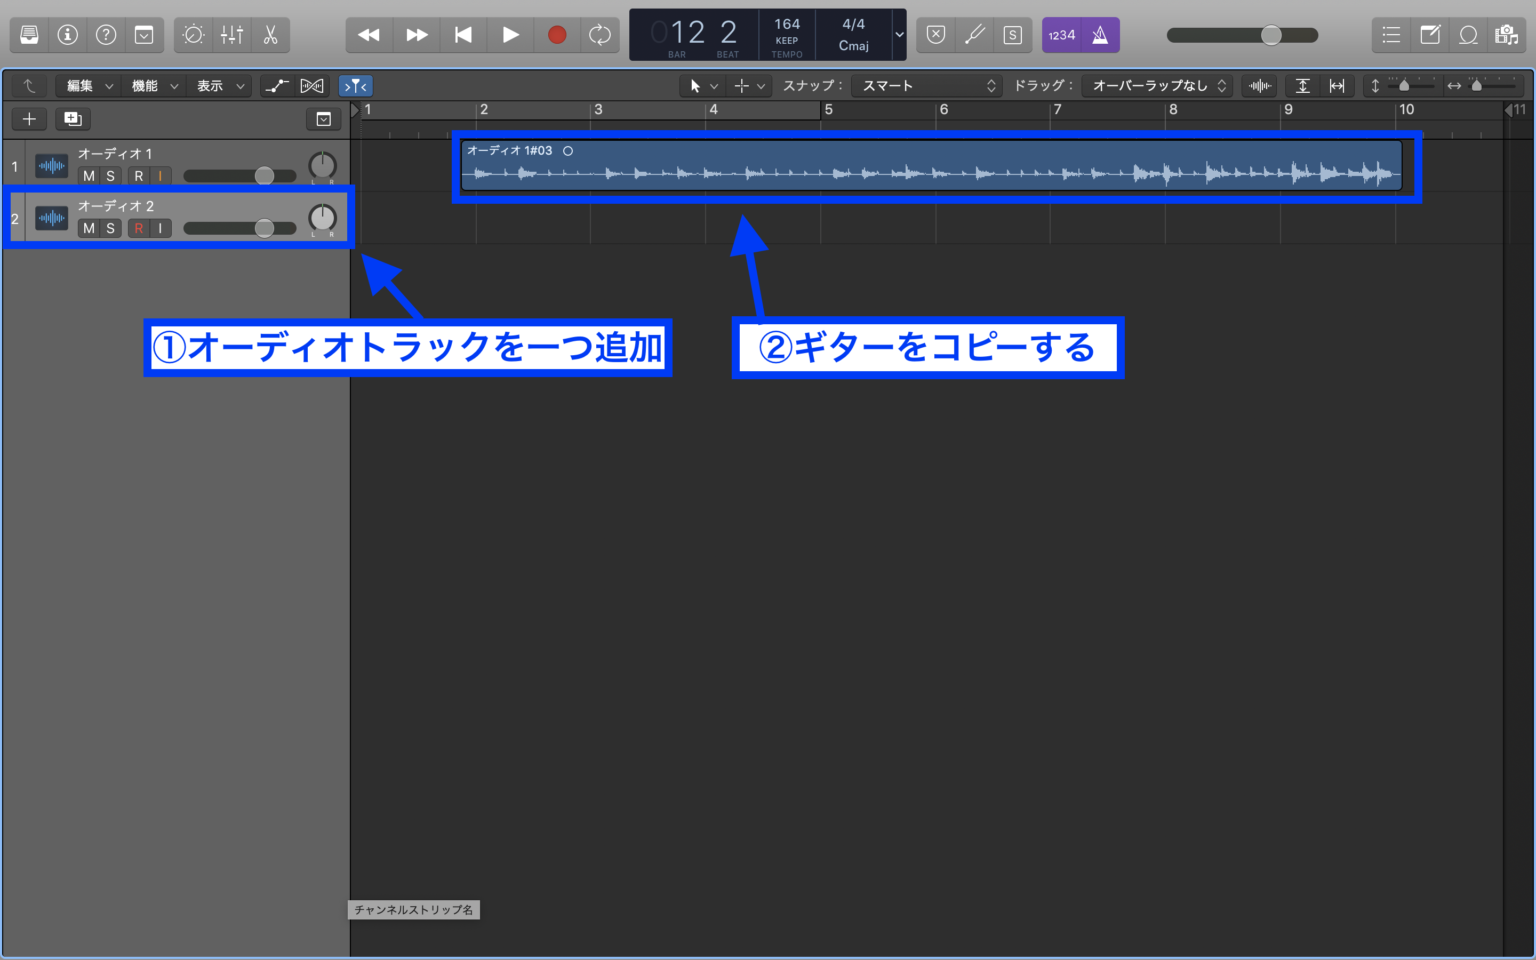1536x960 pixels.
Task: Open the 表示 menu in the tracks area
Action: (x=218, y=85)
